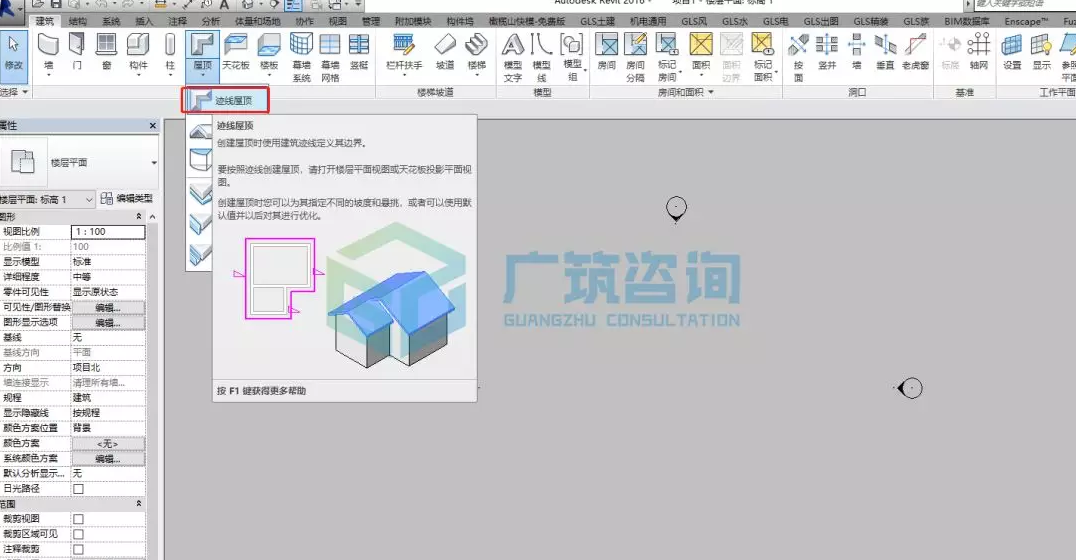Open the dropdown arrow under 楼梯
This screenshot has width=1076, height=560.
pyautogui.click(x=476, y=75)
